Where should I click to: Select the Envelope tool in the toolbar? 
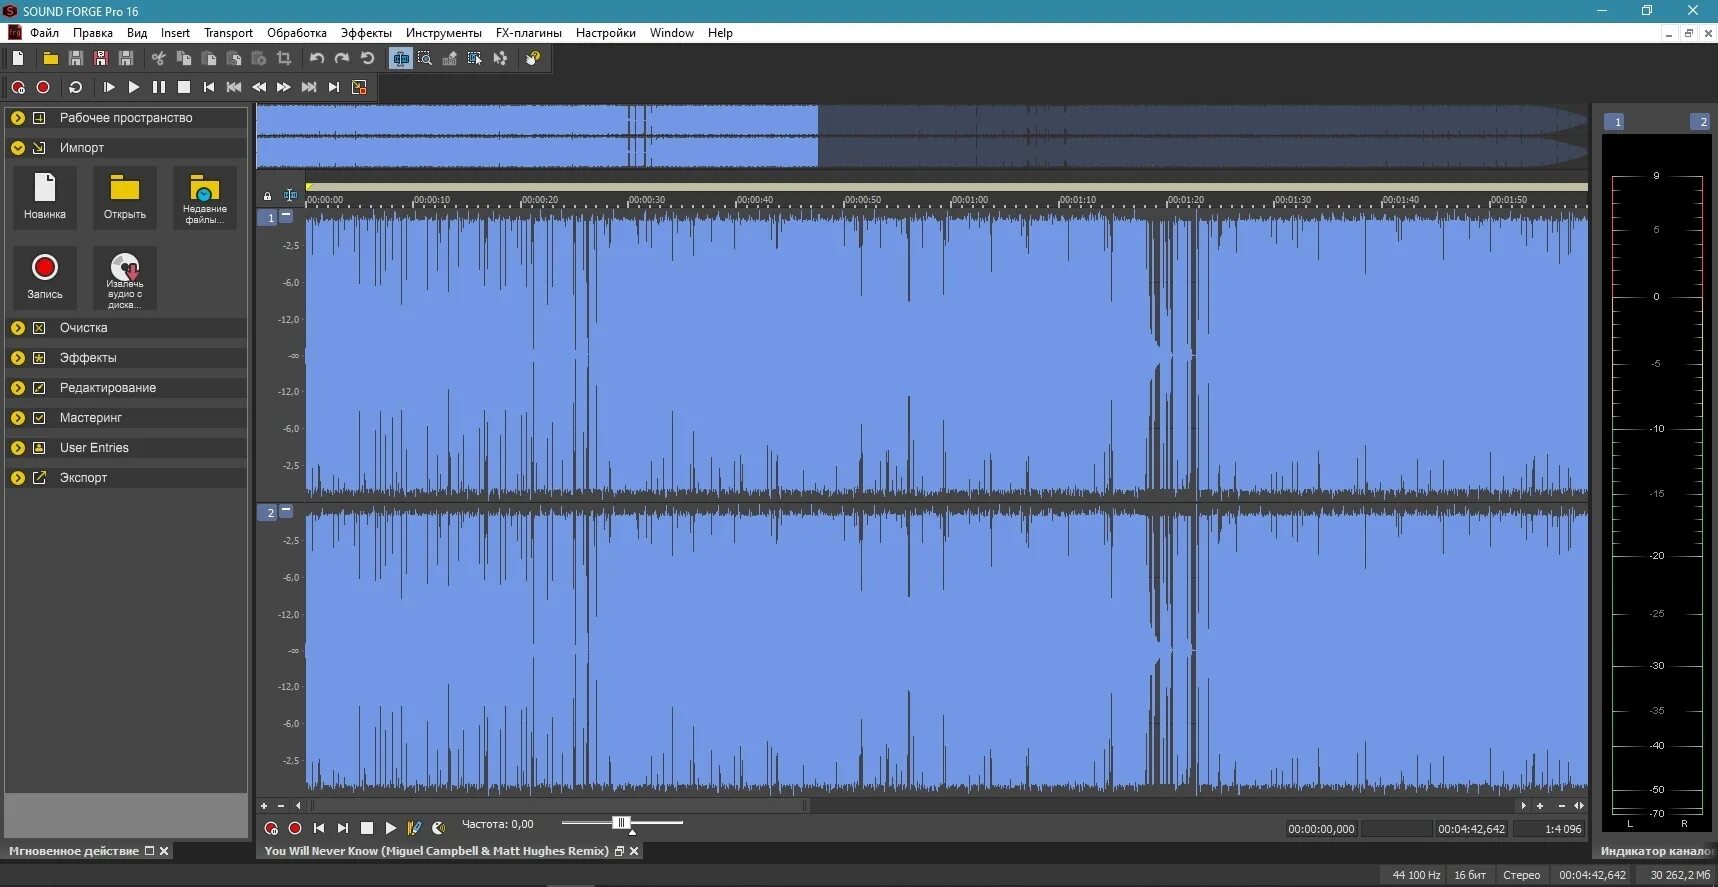[x=500, y=58]
